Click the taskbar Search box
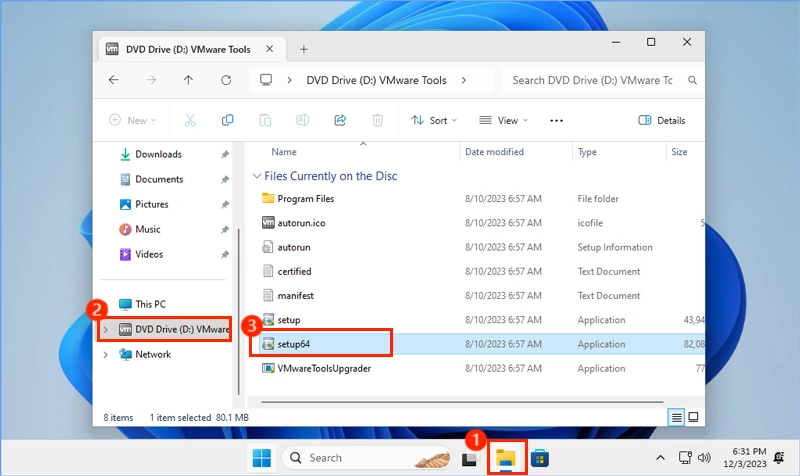 click(x=367, y=458)
